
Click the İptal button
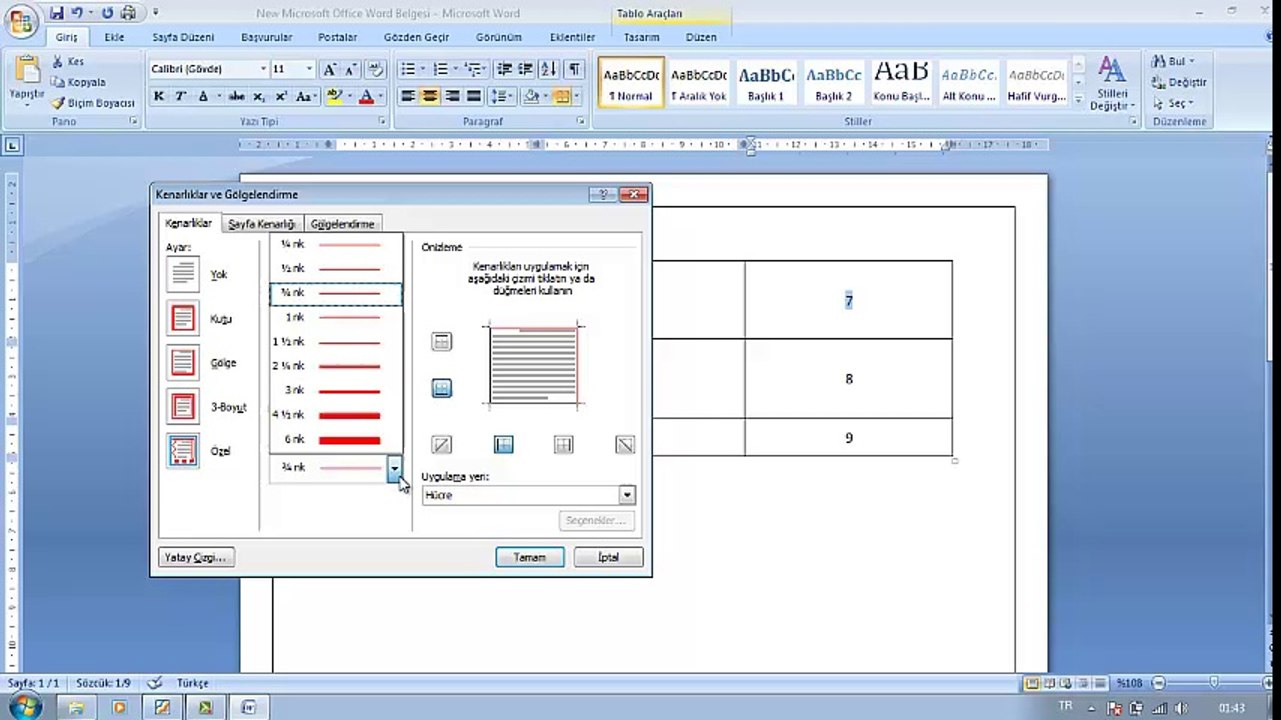click(x=608, y=557)
